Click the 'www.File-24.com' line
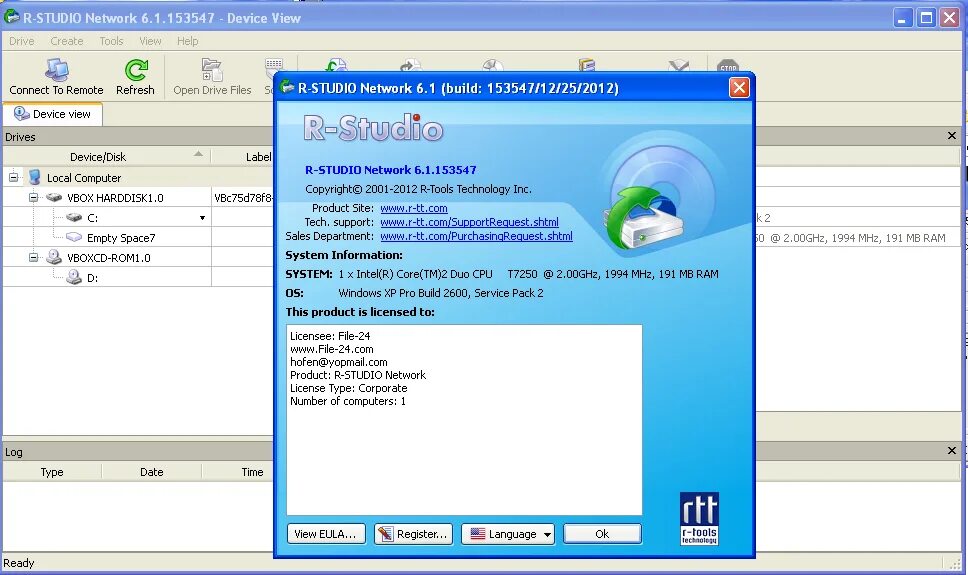 tap(332, 349)
